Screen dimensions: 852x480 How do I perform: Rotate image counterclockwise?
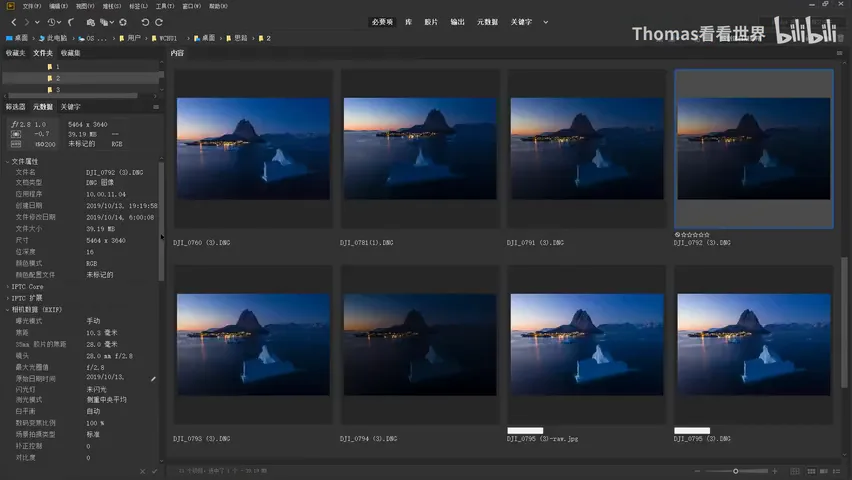coord(145,22)
